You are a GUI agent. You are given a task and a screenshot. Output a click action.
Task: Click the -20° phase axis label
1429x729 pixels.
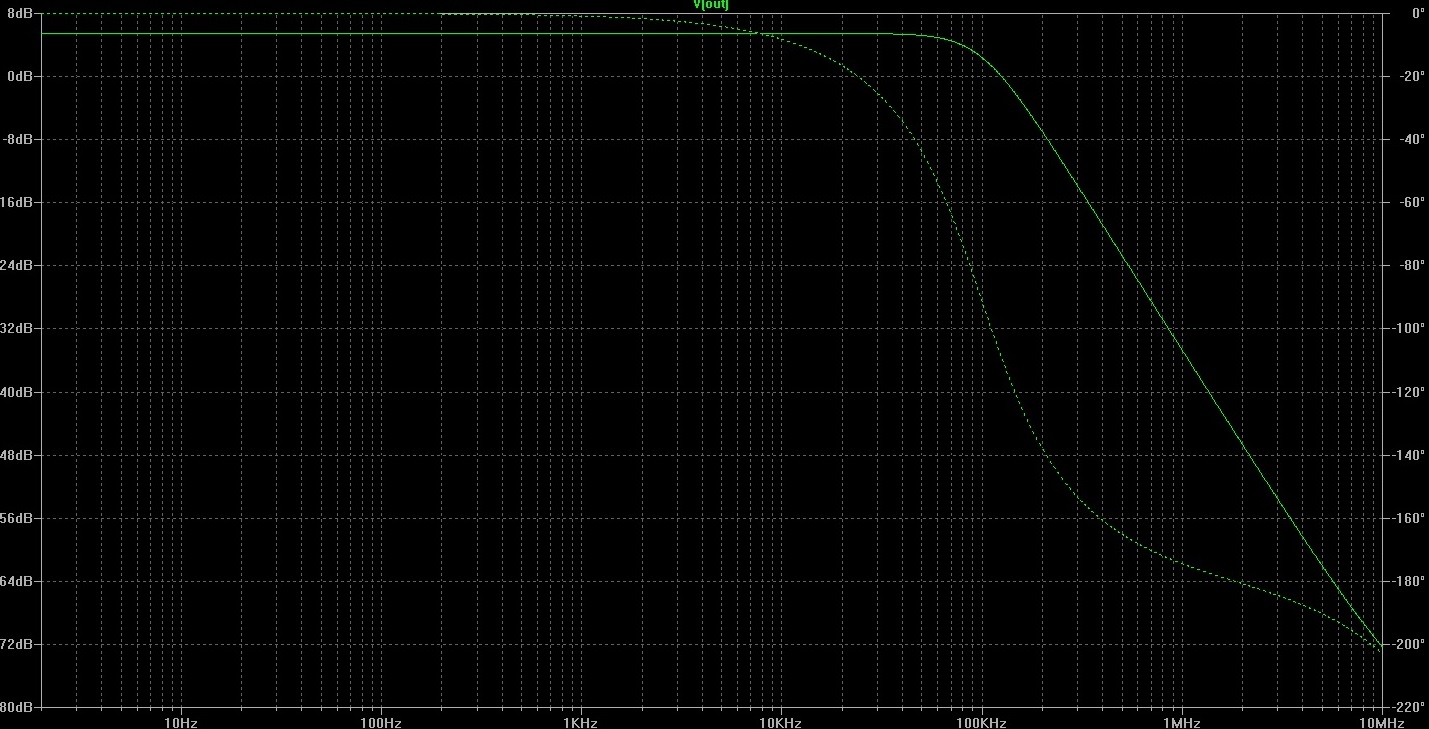(1411, 76)
